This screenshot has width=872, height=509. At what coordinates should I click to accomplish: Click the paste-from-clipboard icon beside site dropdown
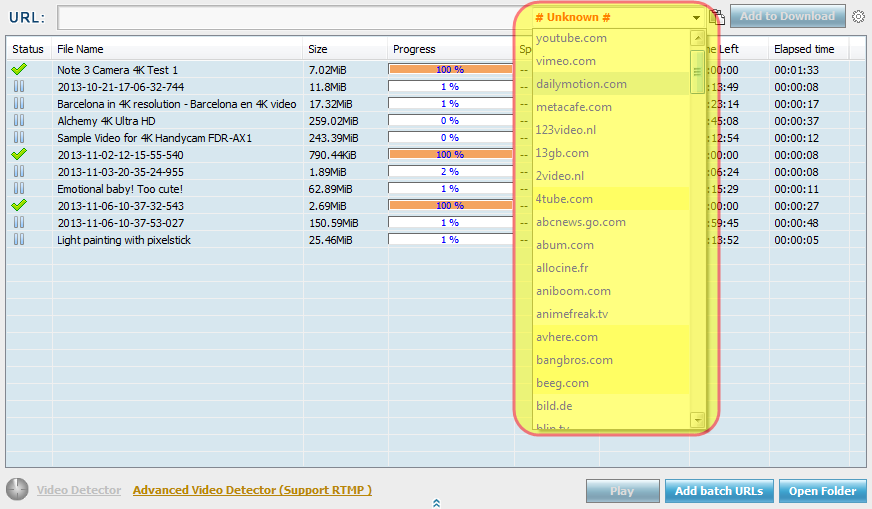click(x=717, y=17)
